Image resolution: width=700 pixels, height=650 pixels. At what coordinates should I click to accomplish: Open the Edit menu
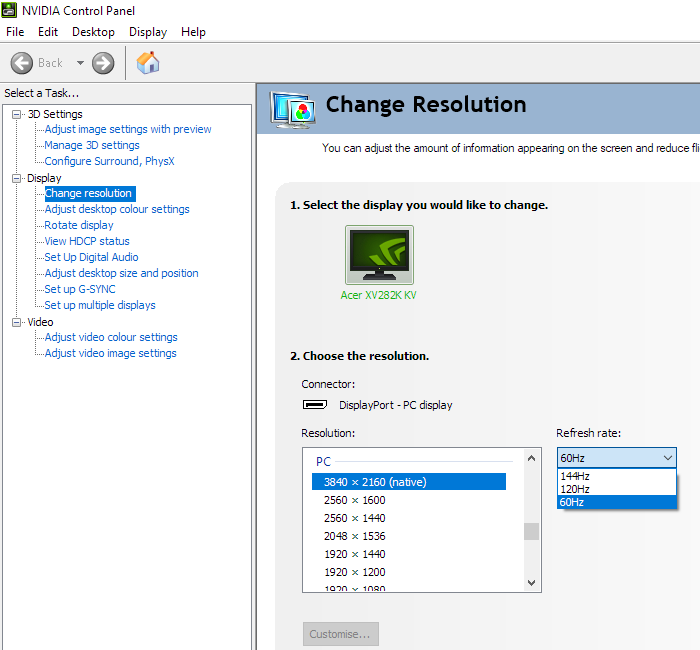click(48, 32)
